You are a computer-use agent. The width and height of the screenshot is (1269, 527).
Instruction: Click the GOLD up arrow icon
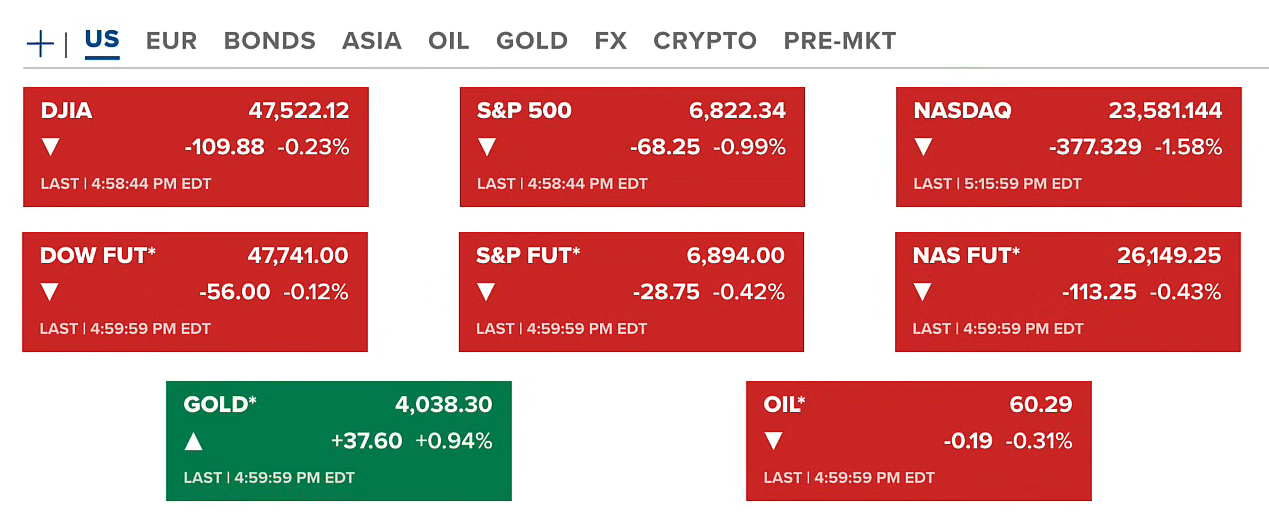coord(193,441)
